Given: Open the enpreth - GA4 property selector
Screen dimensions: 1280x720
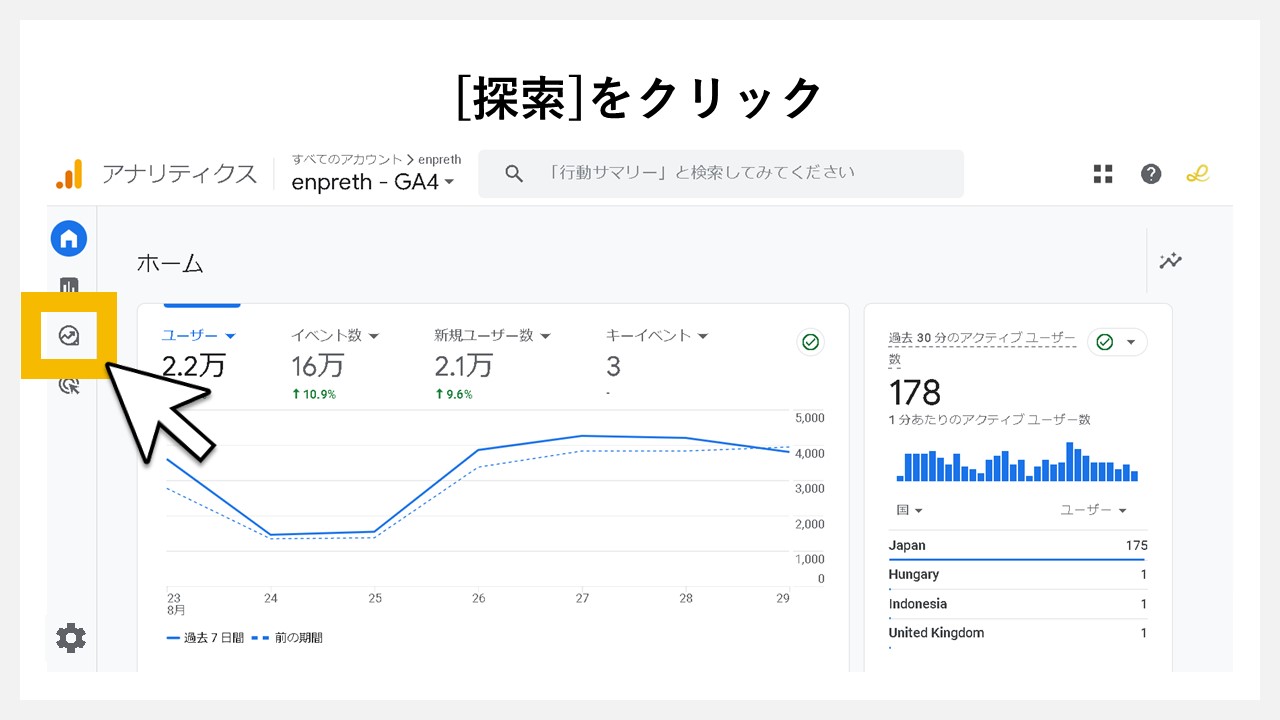Looking at the screenshot, I should point(371,182).
